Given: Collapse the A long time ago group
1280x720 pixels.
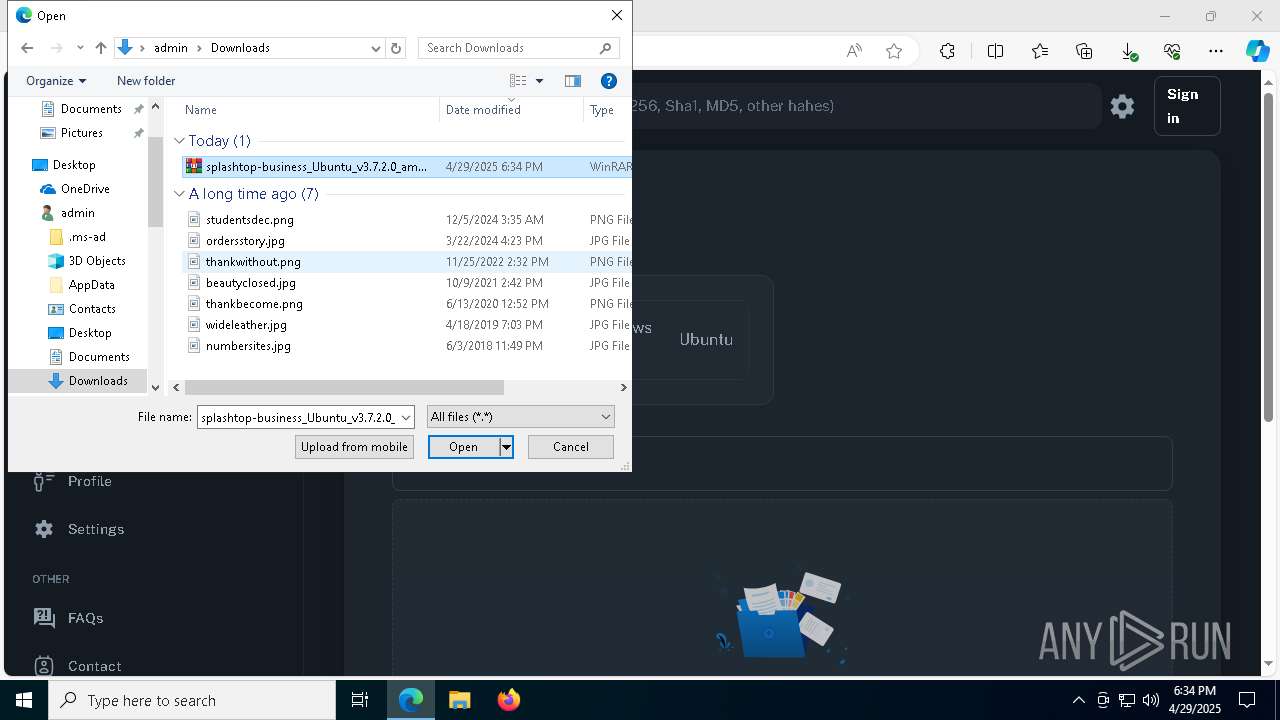Looking at the screenshot, I should [180, 194].
